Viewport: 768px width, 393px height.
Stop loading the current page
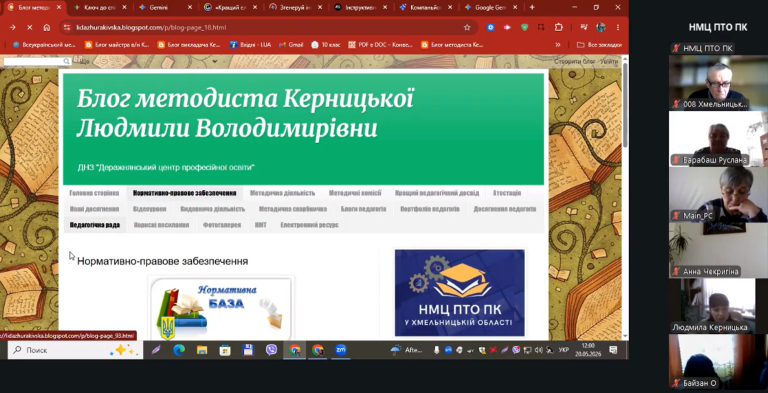coord(29,27)
